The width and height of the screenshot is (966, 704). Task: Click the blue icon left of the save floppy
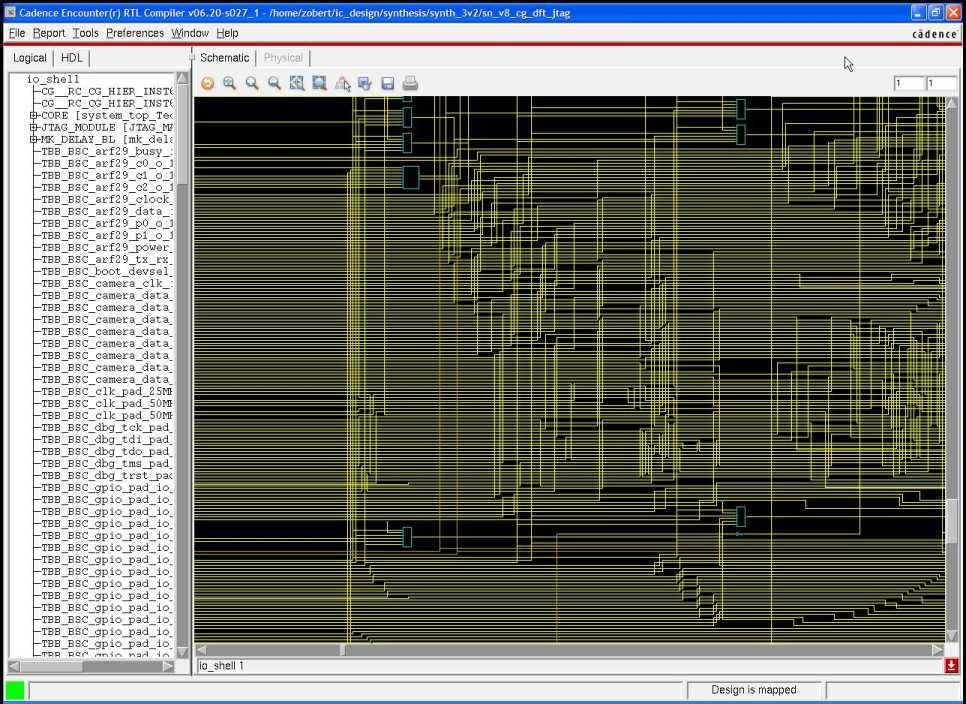click(365, 83)
